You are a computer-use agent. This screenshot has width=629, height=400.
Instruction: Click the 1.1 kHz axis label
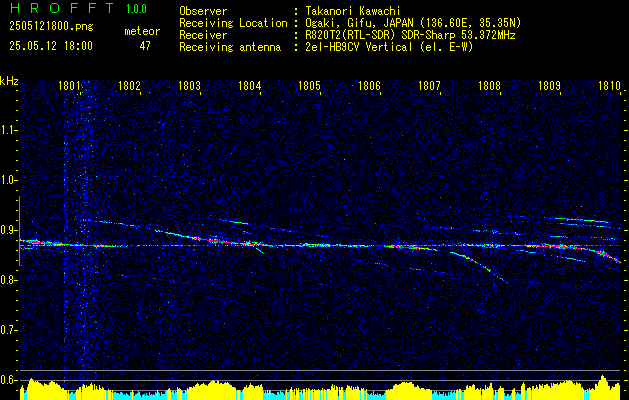pyautogui.click(x=8, y=130)
